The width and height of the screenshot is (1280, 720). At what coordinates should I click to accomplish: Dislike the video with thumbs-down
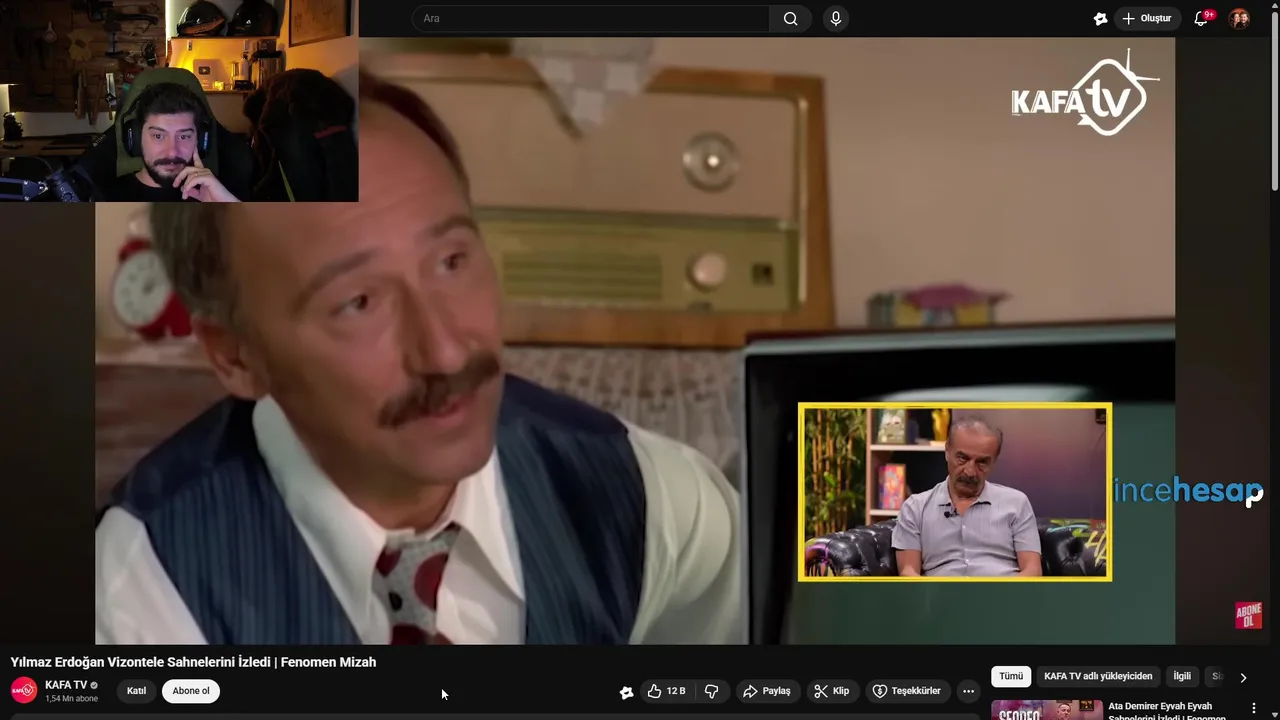click(x=712, y=691)
